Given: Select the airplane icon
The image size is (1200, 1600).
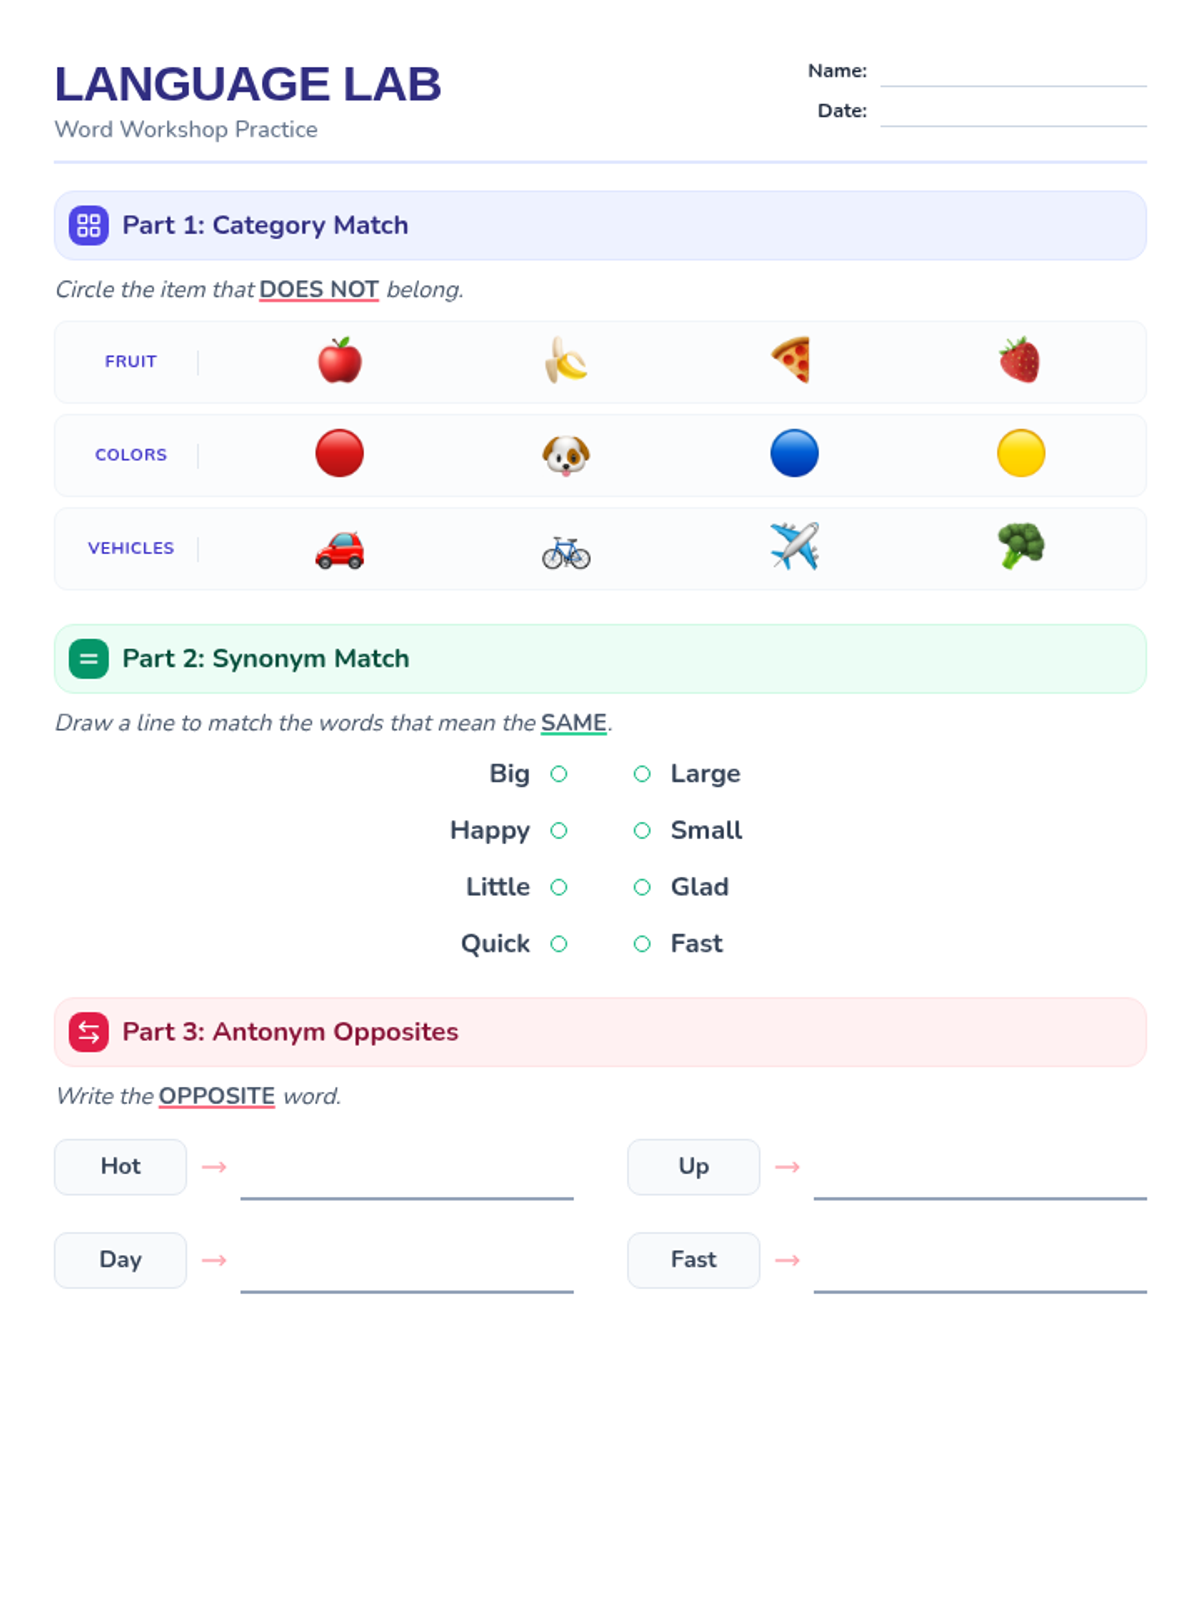Looking at the screenshot, I should 794,547.
